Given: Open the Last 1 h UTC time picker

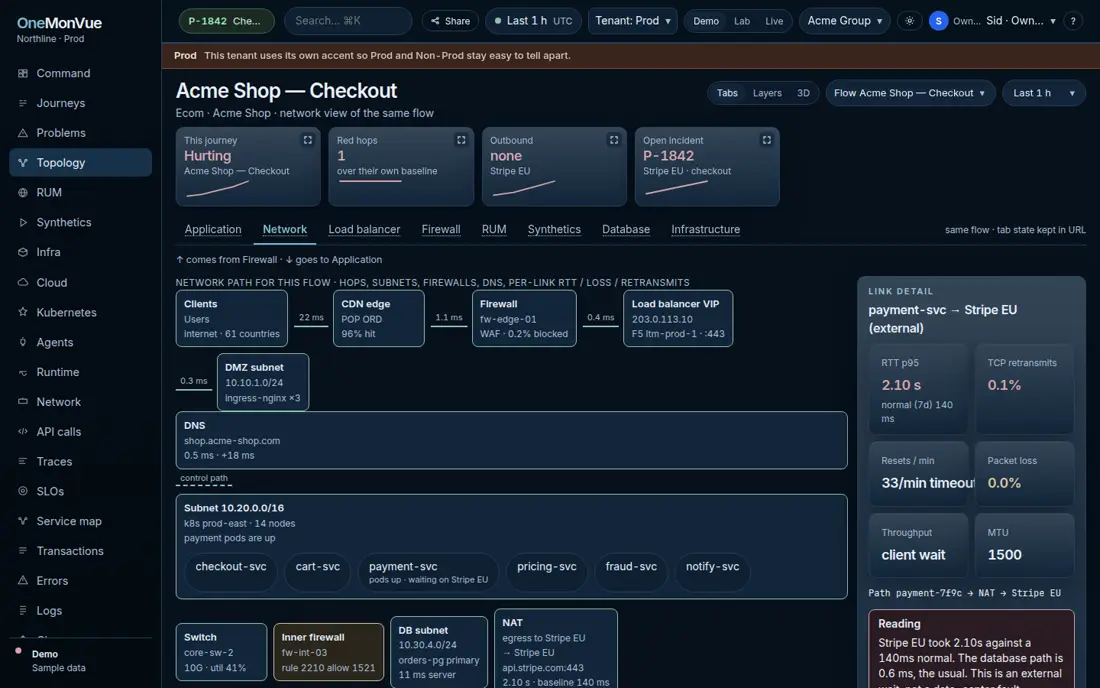Looking at the screenshot, I should click(x=533, y=21).
